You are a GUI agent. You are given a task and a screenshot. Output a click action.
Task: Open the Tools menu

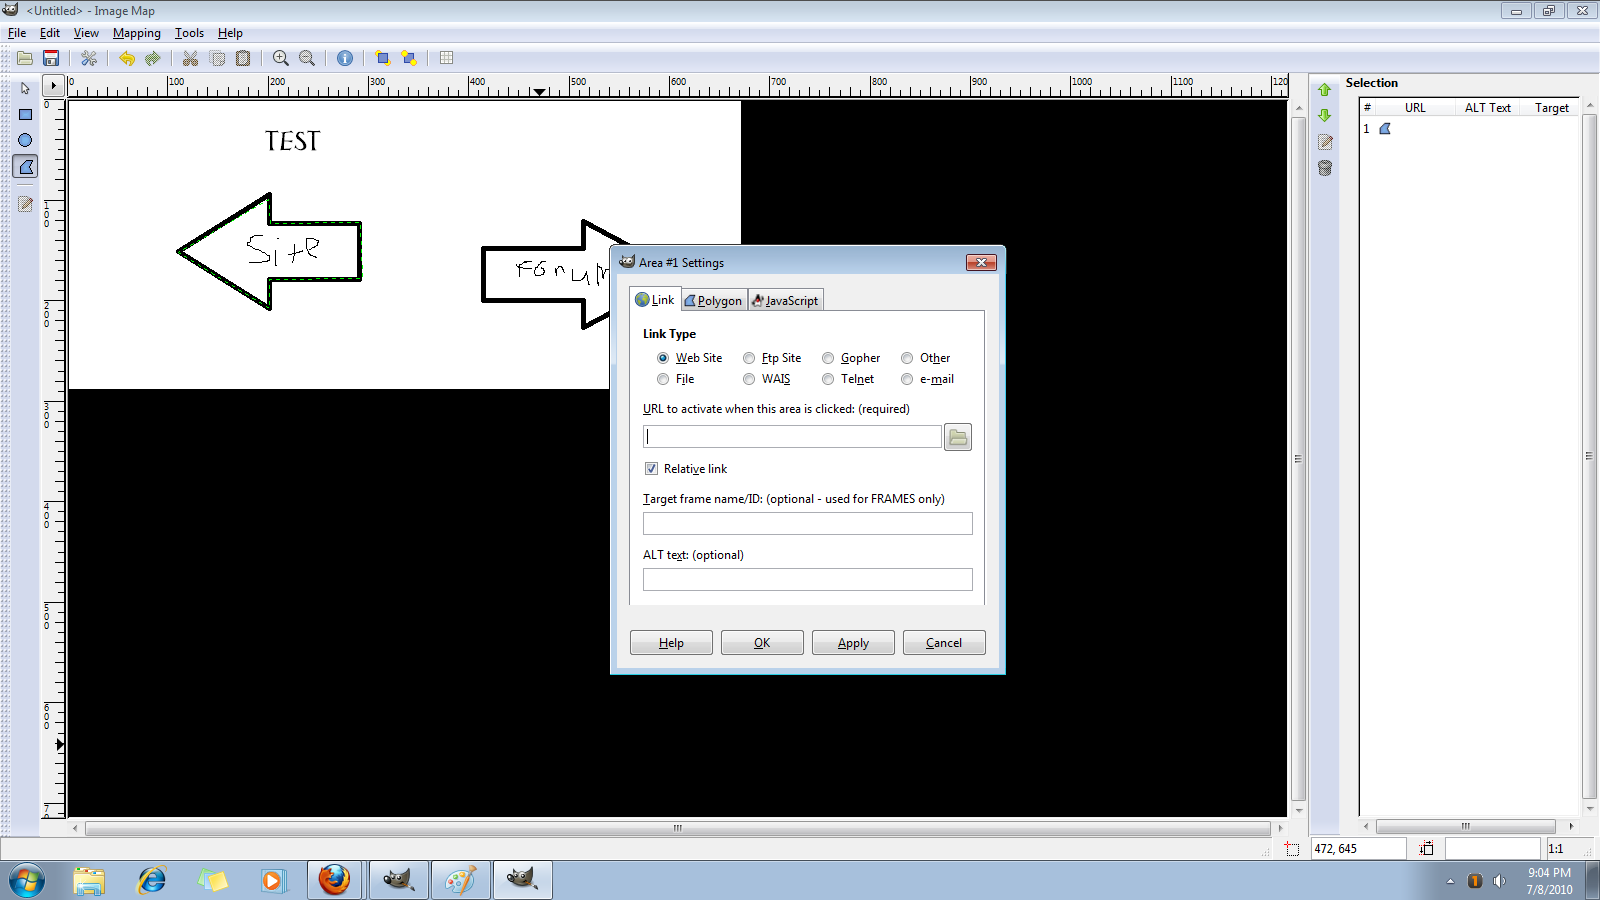189,33
